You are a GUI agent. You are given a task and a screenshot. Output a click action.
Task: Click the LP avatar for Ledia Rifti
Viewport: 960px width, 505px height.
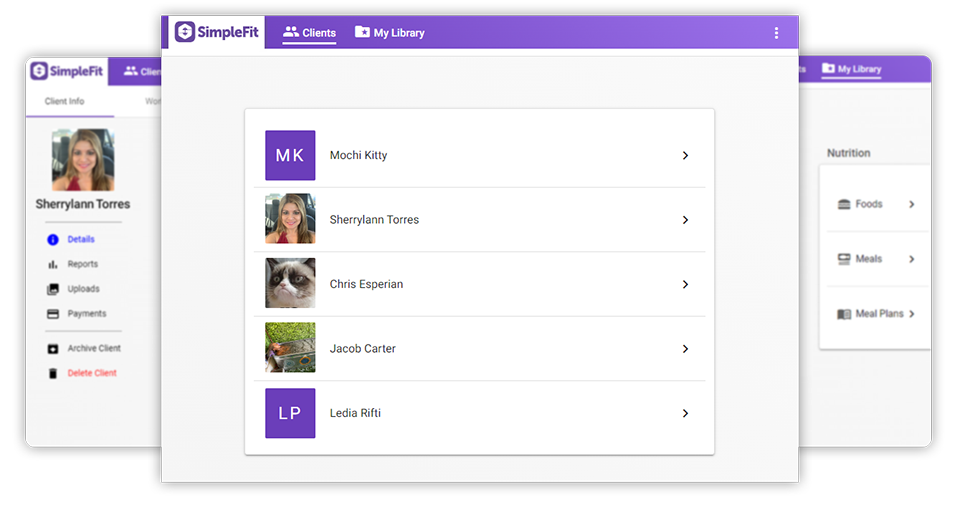290,413
